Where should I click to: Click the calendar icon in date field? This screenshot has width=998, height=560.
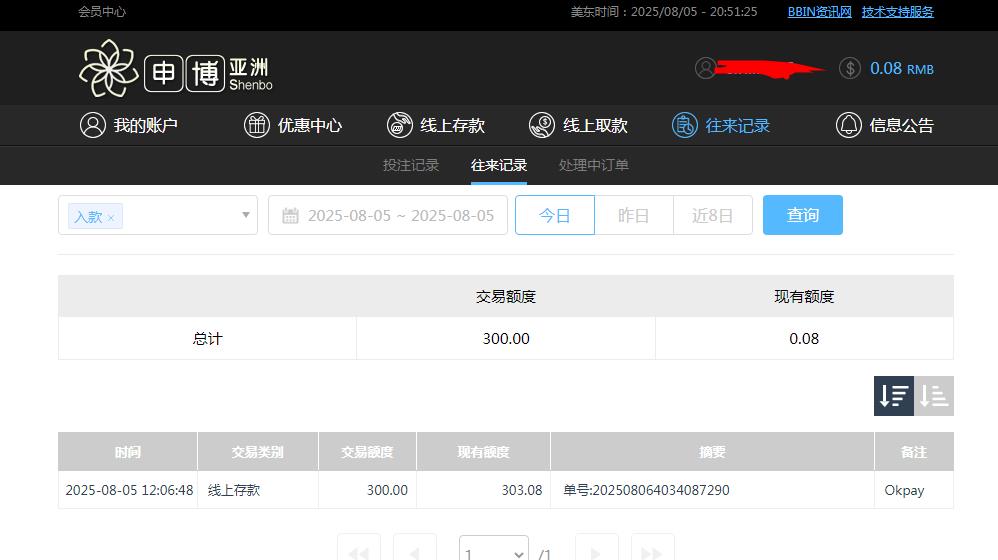tap(290, 216)
